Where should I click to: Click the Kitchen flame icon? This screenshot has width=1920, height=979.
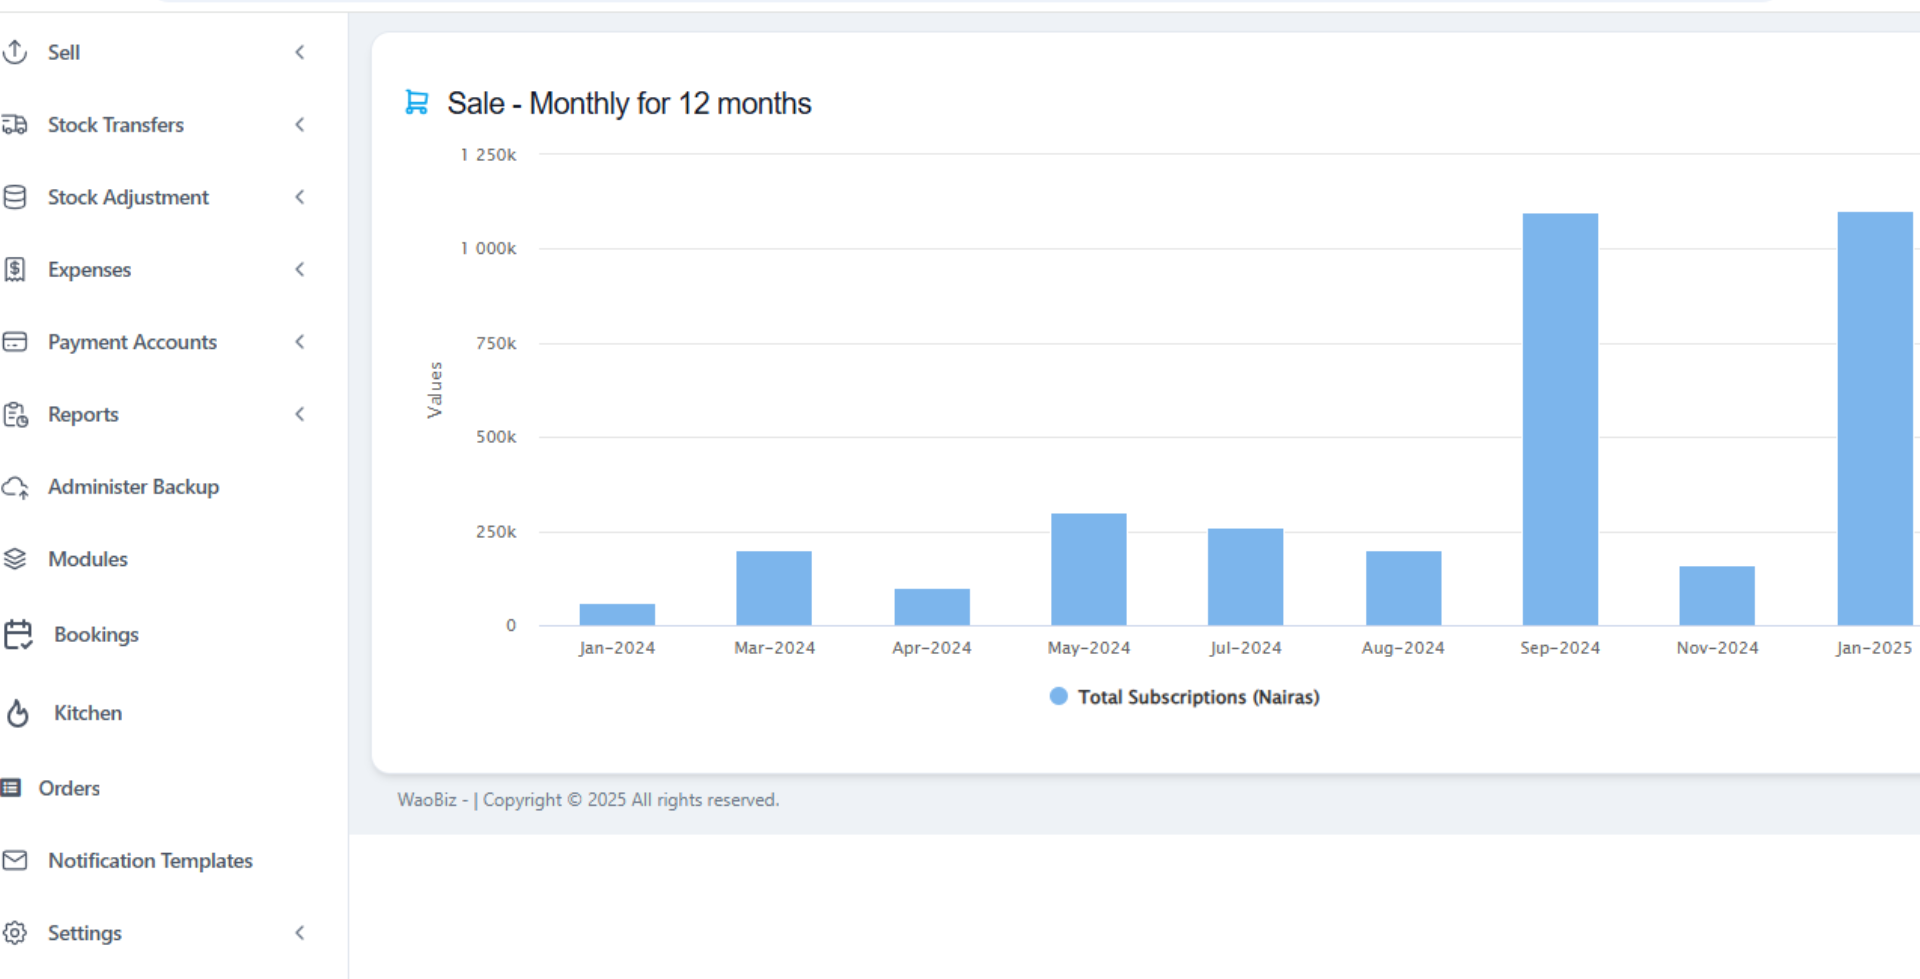tap(18, 713)
